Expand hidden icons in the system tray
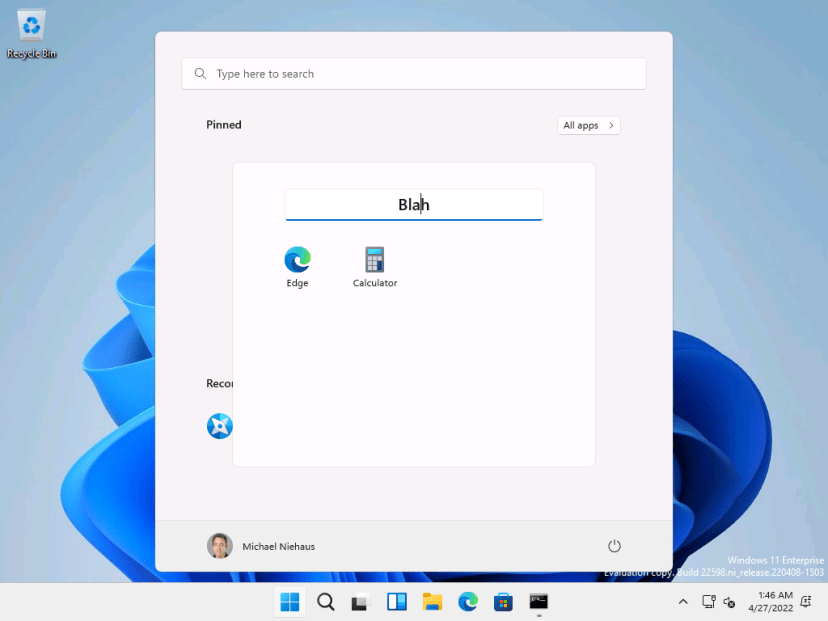828x621 pixels. click(683, 602)
